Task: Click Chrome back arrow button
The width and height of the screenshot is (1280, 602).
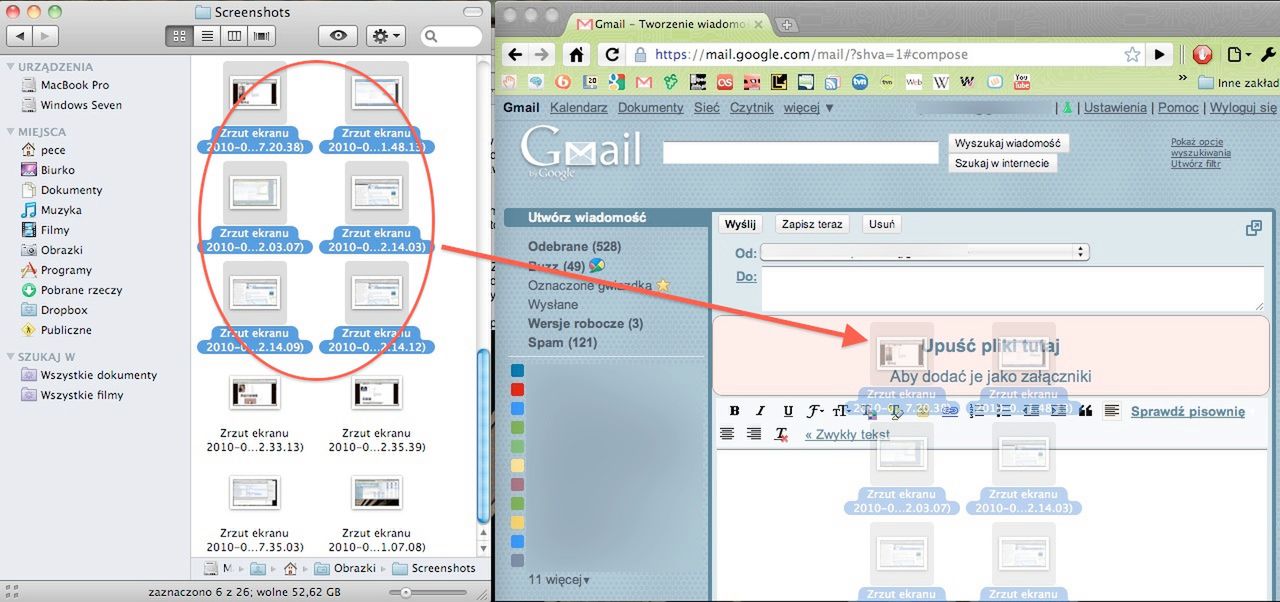Action: pos(514,54)
